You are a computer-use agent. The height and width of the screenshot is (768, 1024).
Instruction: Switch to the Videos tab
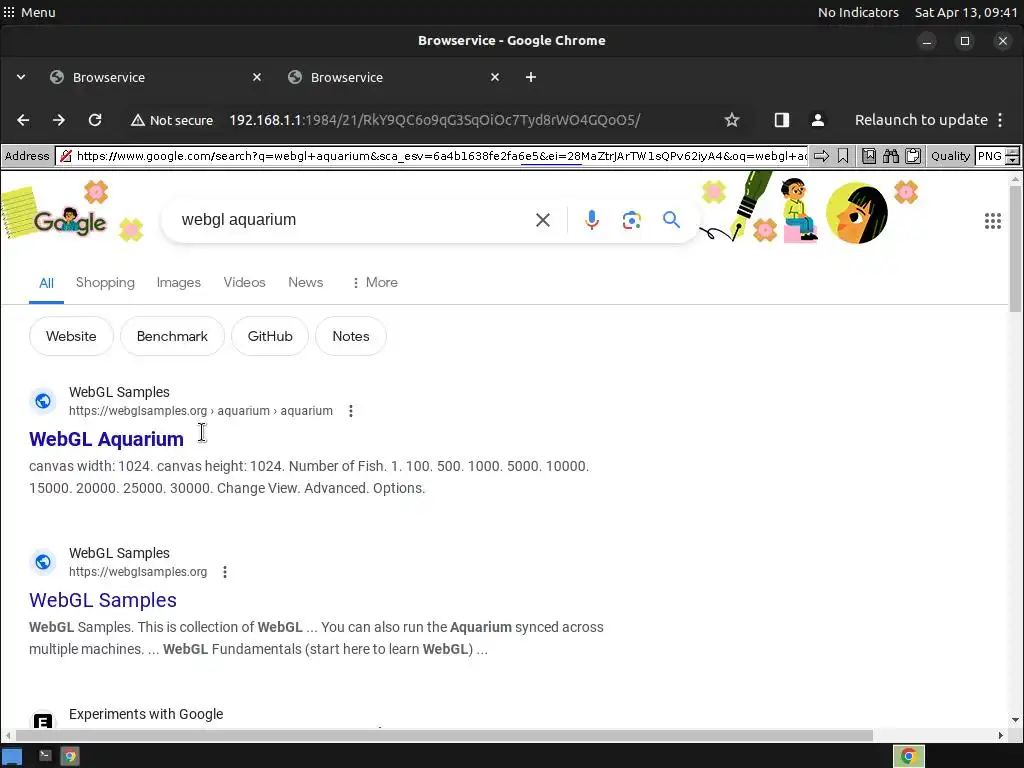244,282
